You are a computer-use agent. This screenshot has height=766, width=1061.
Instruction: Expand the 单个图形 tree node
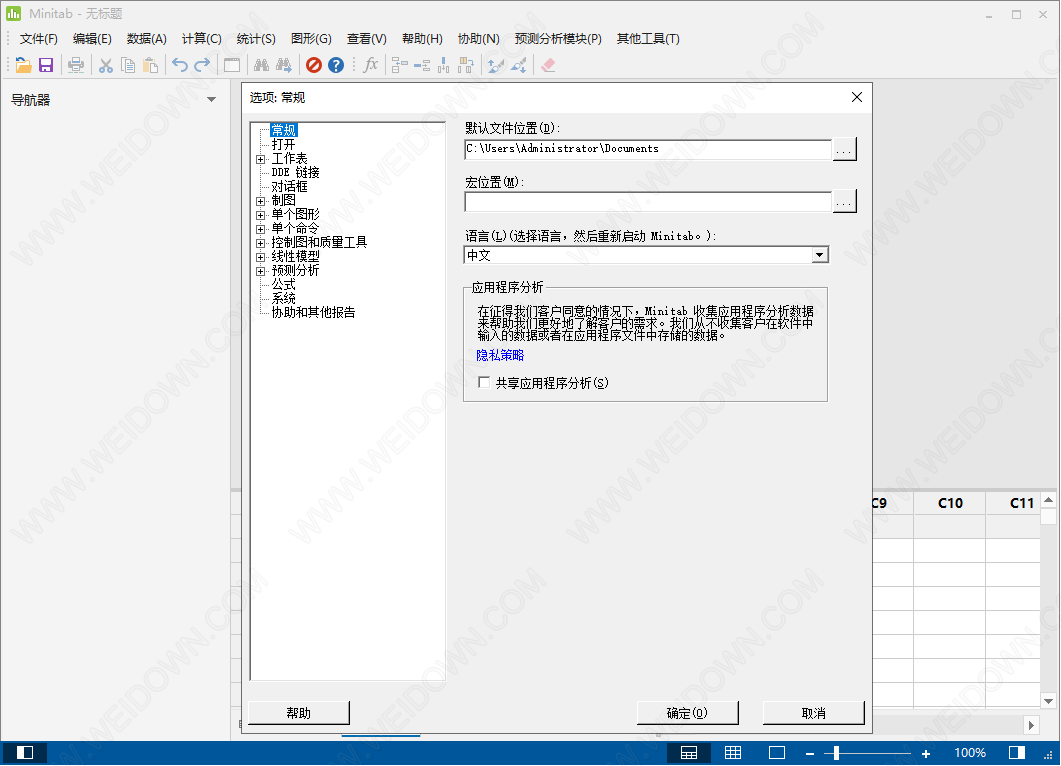pos(261,215)
